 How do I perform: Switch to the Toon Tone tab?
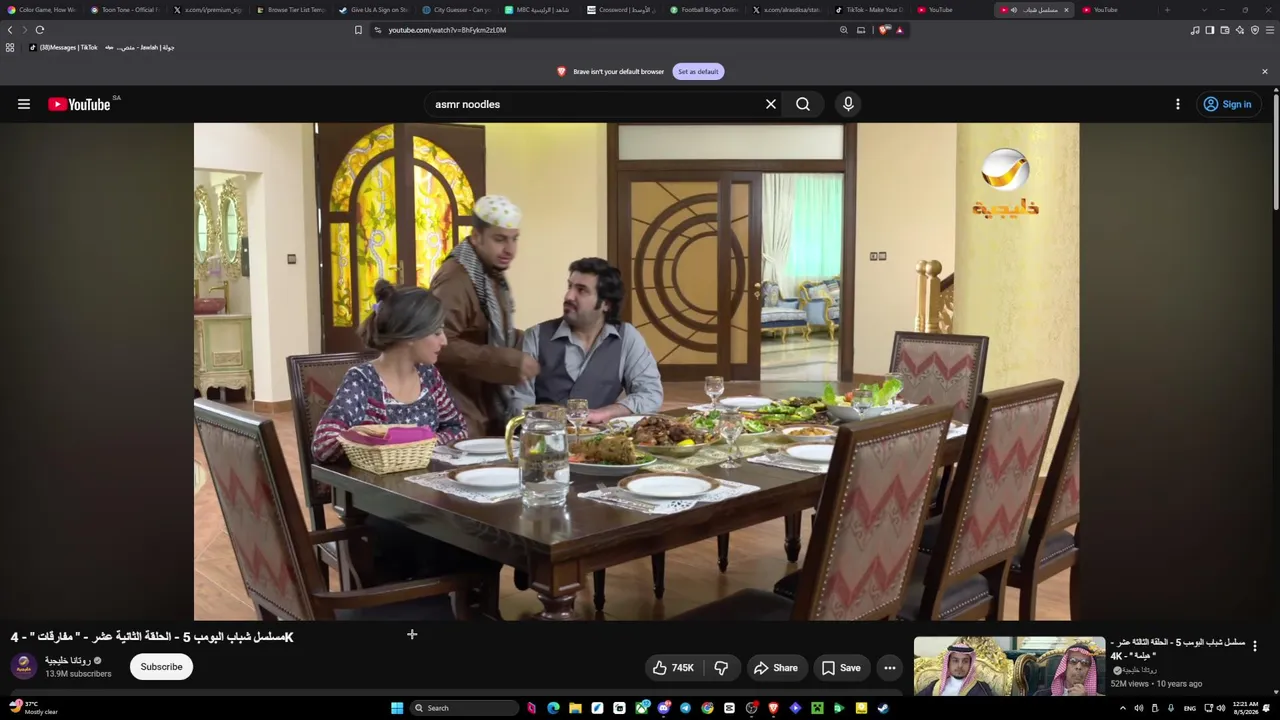tap(125, 10)
